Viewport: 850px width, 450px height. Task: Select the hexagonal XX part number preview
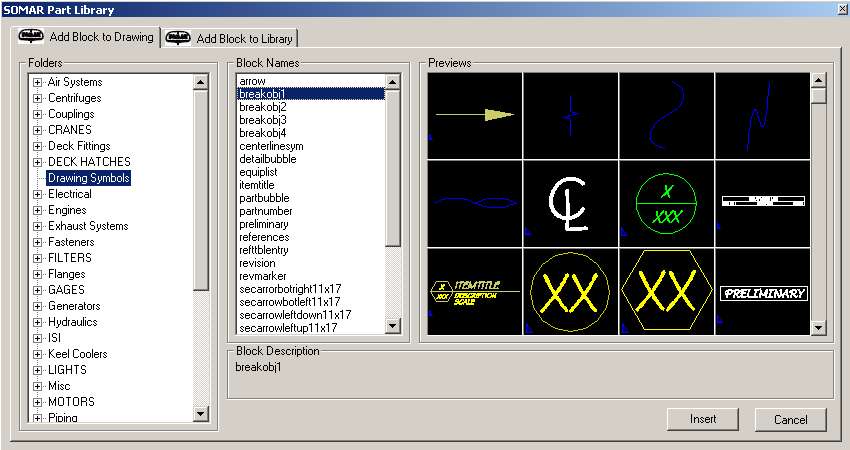667,292
